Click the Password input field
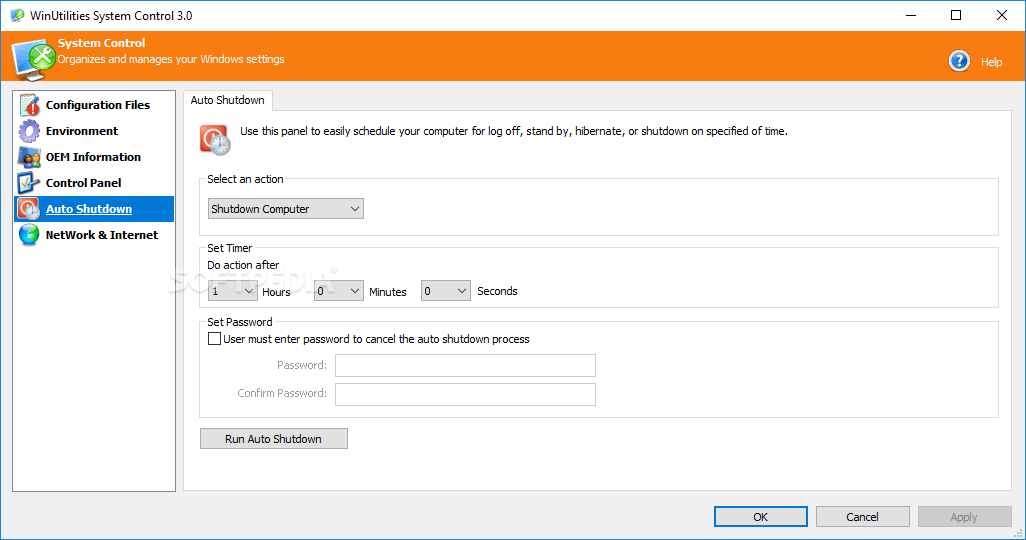Viewport: 1026px width, 540px height. click(465, 365)
